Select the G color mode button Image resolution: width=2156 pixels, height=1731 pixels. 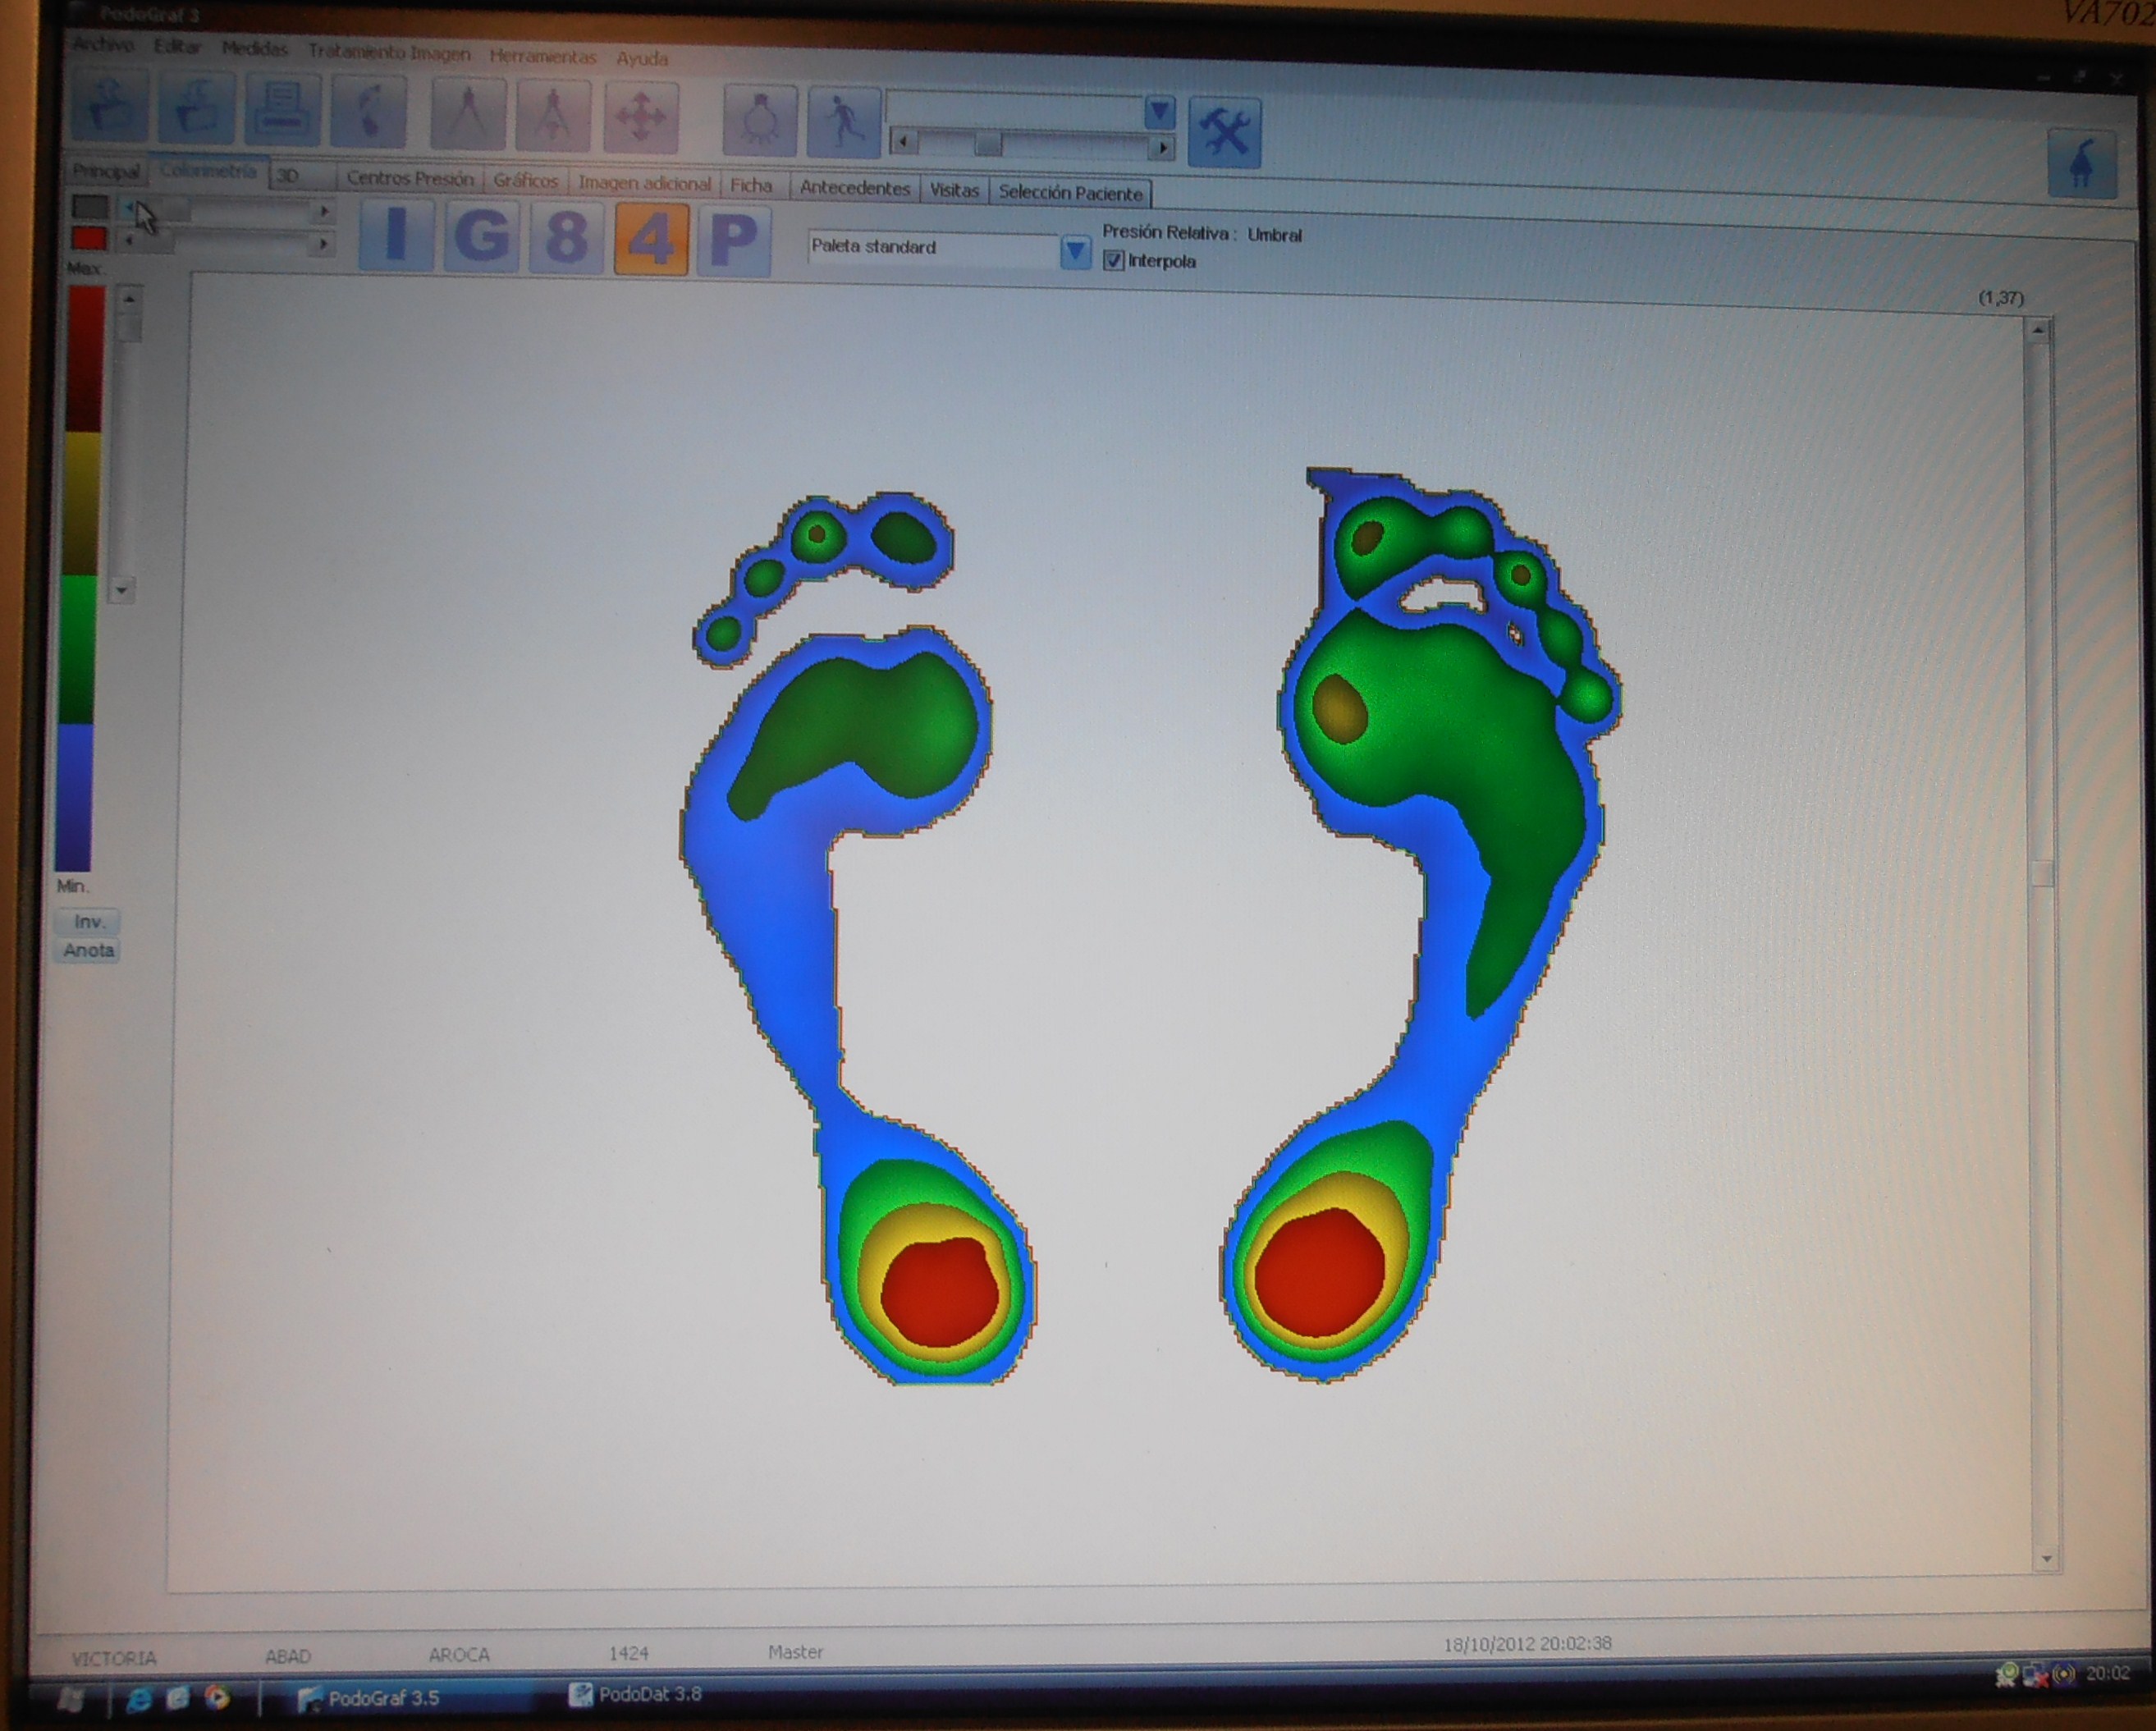pyautogui.click(x=481, y=236)
